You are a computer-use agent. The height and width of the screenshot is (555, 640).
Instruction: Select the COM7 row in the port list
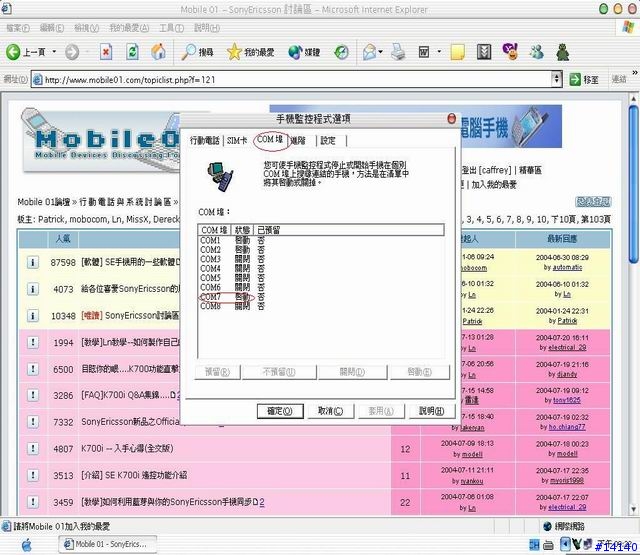(x=232, y=297)
